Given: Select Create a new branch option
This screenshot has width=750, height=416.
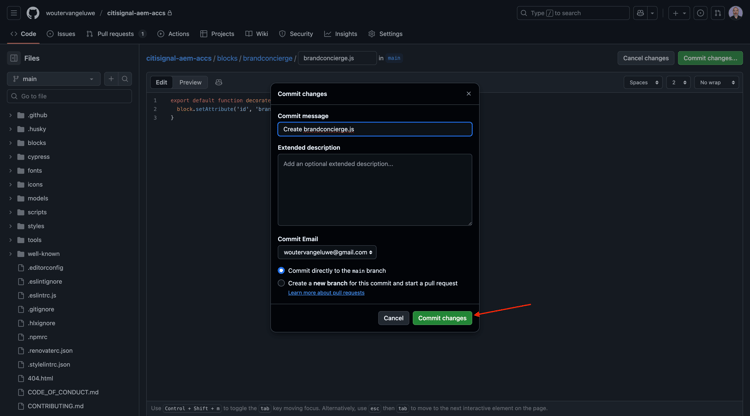Looking at the screenshot, I should [x=281, y=283].
